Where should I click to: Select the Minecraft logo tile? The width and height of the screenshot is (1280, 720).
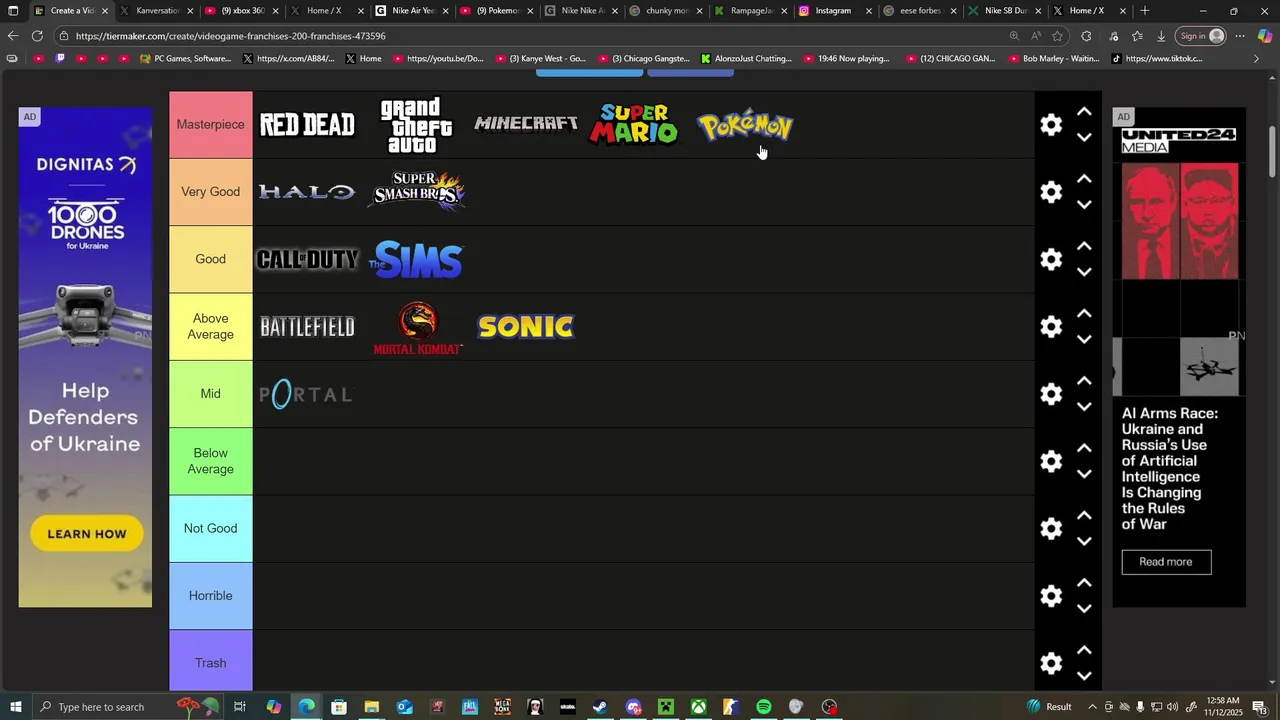(526, 125)
